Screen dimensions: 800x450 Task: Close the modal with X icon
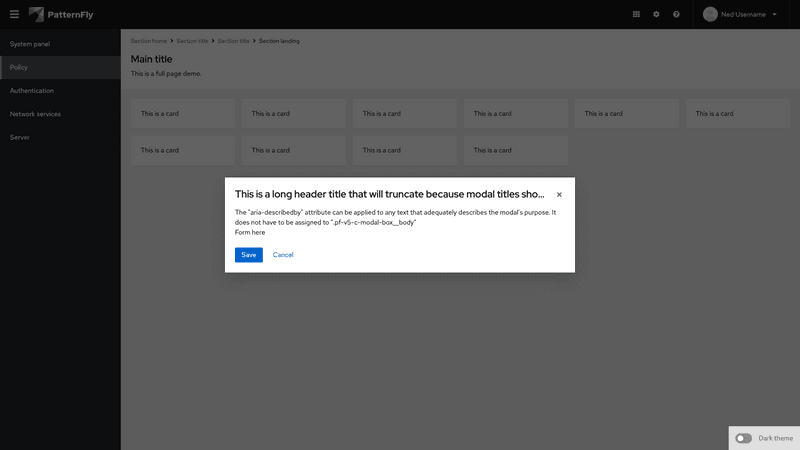(x=559, y=195)
